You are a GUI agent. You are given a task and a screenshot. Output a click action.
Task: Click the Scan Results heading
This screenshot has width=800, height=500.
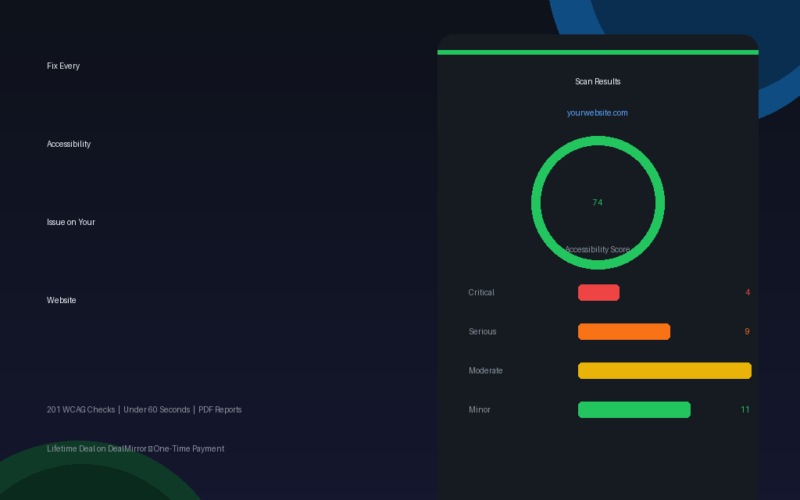(x=597, y=81)
